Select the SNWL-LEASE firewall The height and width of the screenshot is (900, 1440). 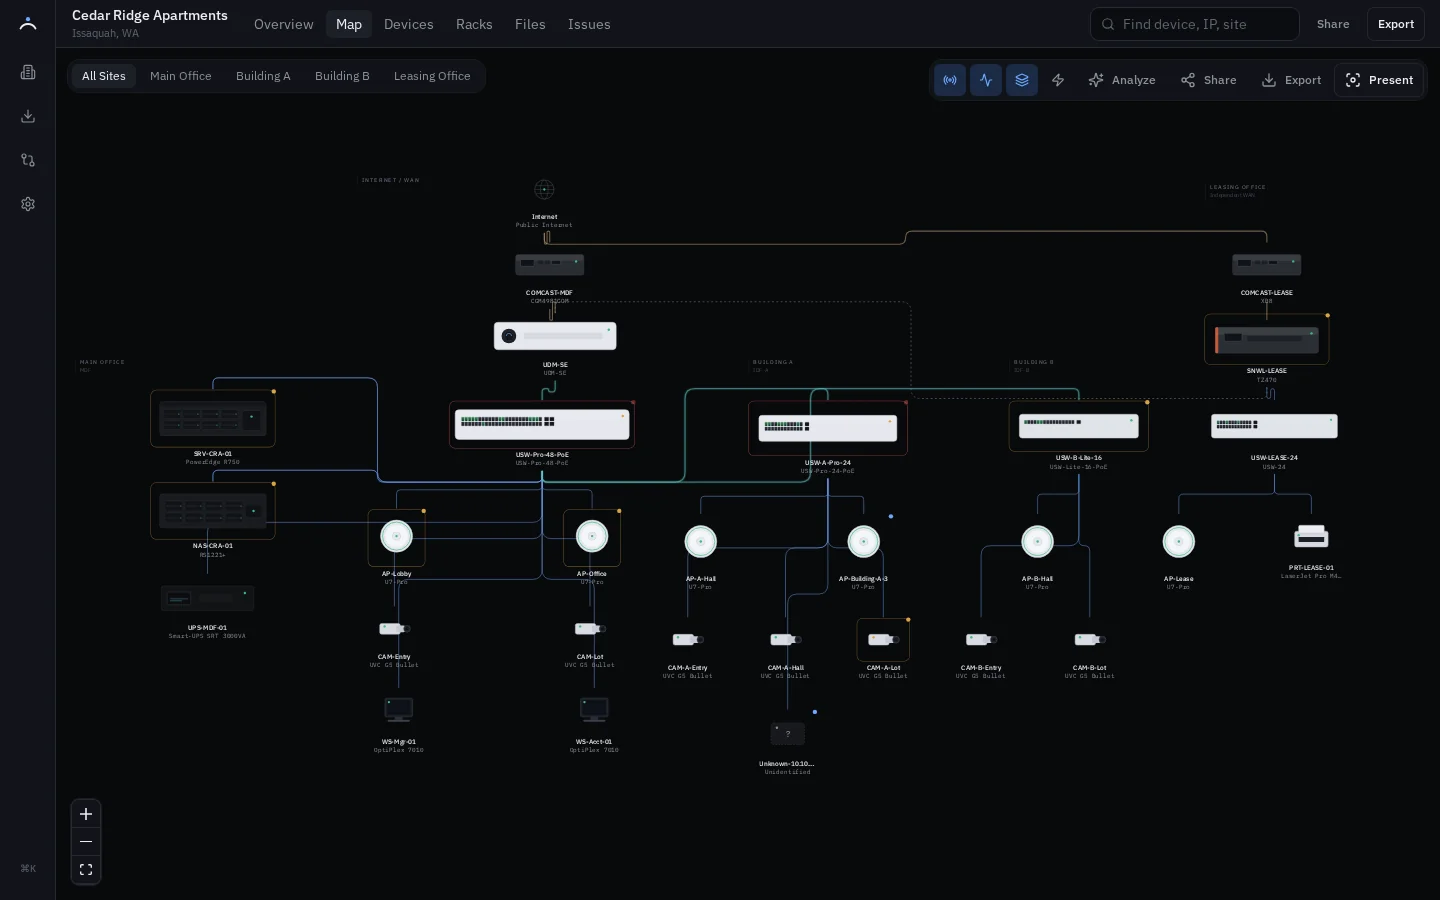[1267, 339]
